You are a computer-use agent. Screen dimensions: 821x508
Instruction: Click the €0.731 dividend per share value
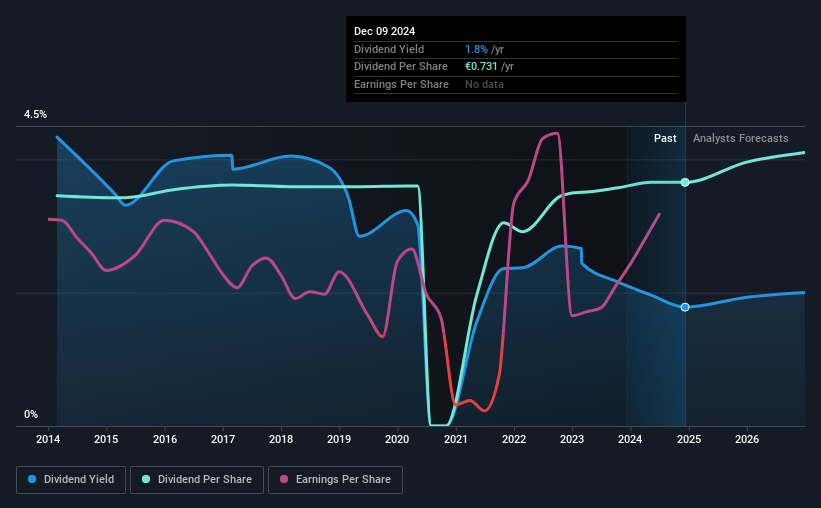pyautogui.click(x=481, y=67)
